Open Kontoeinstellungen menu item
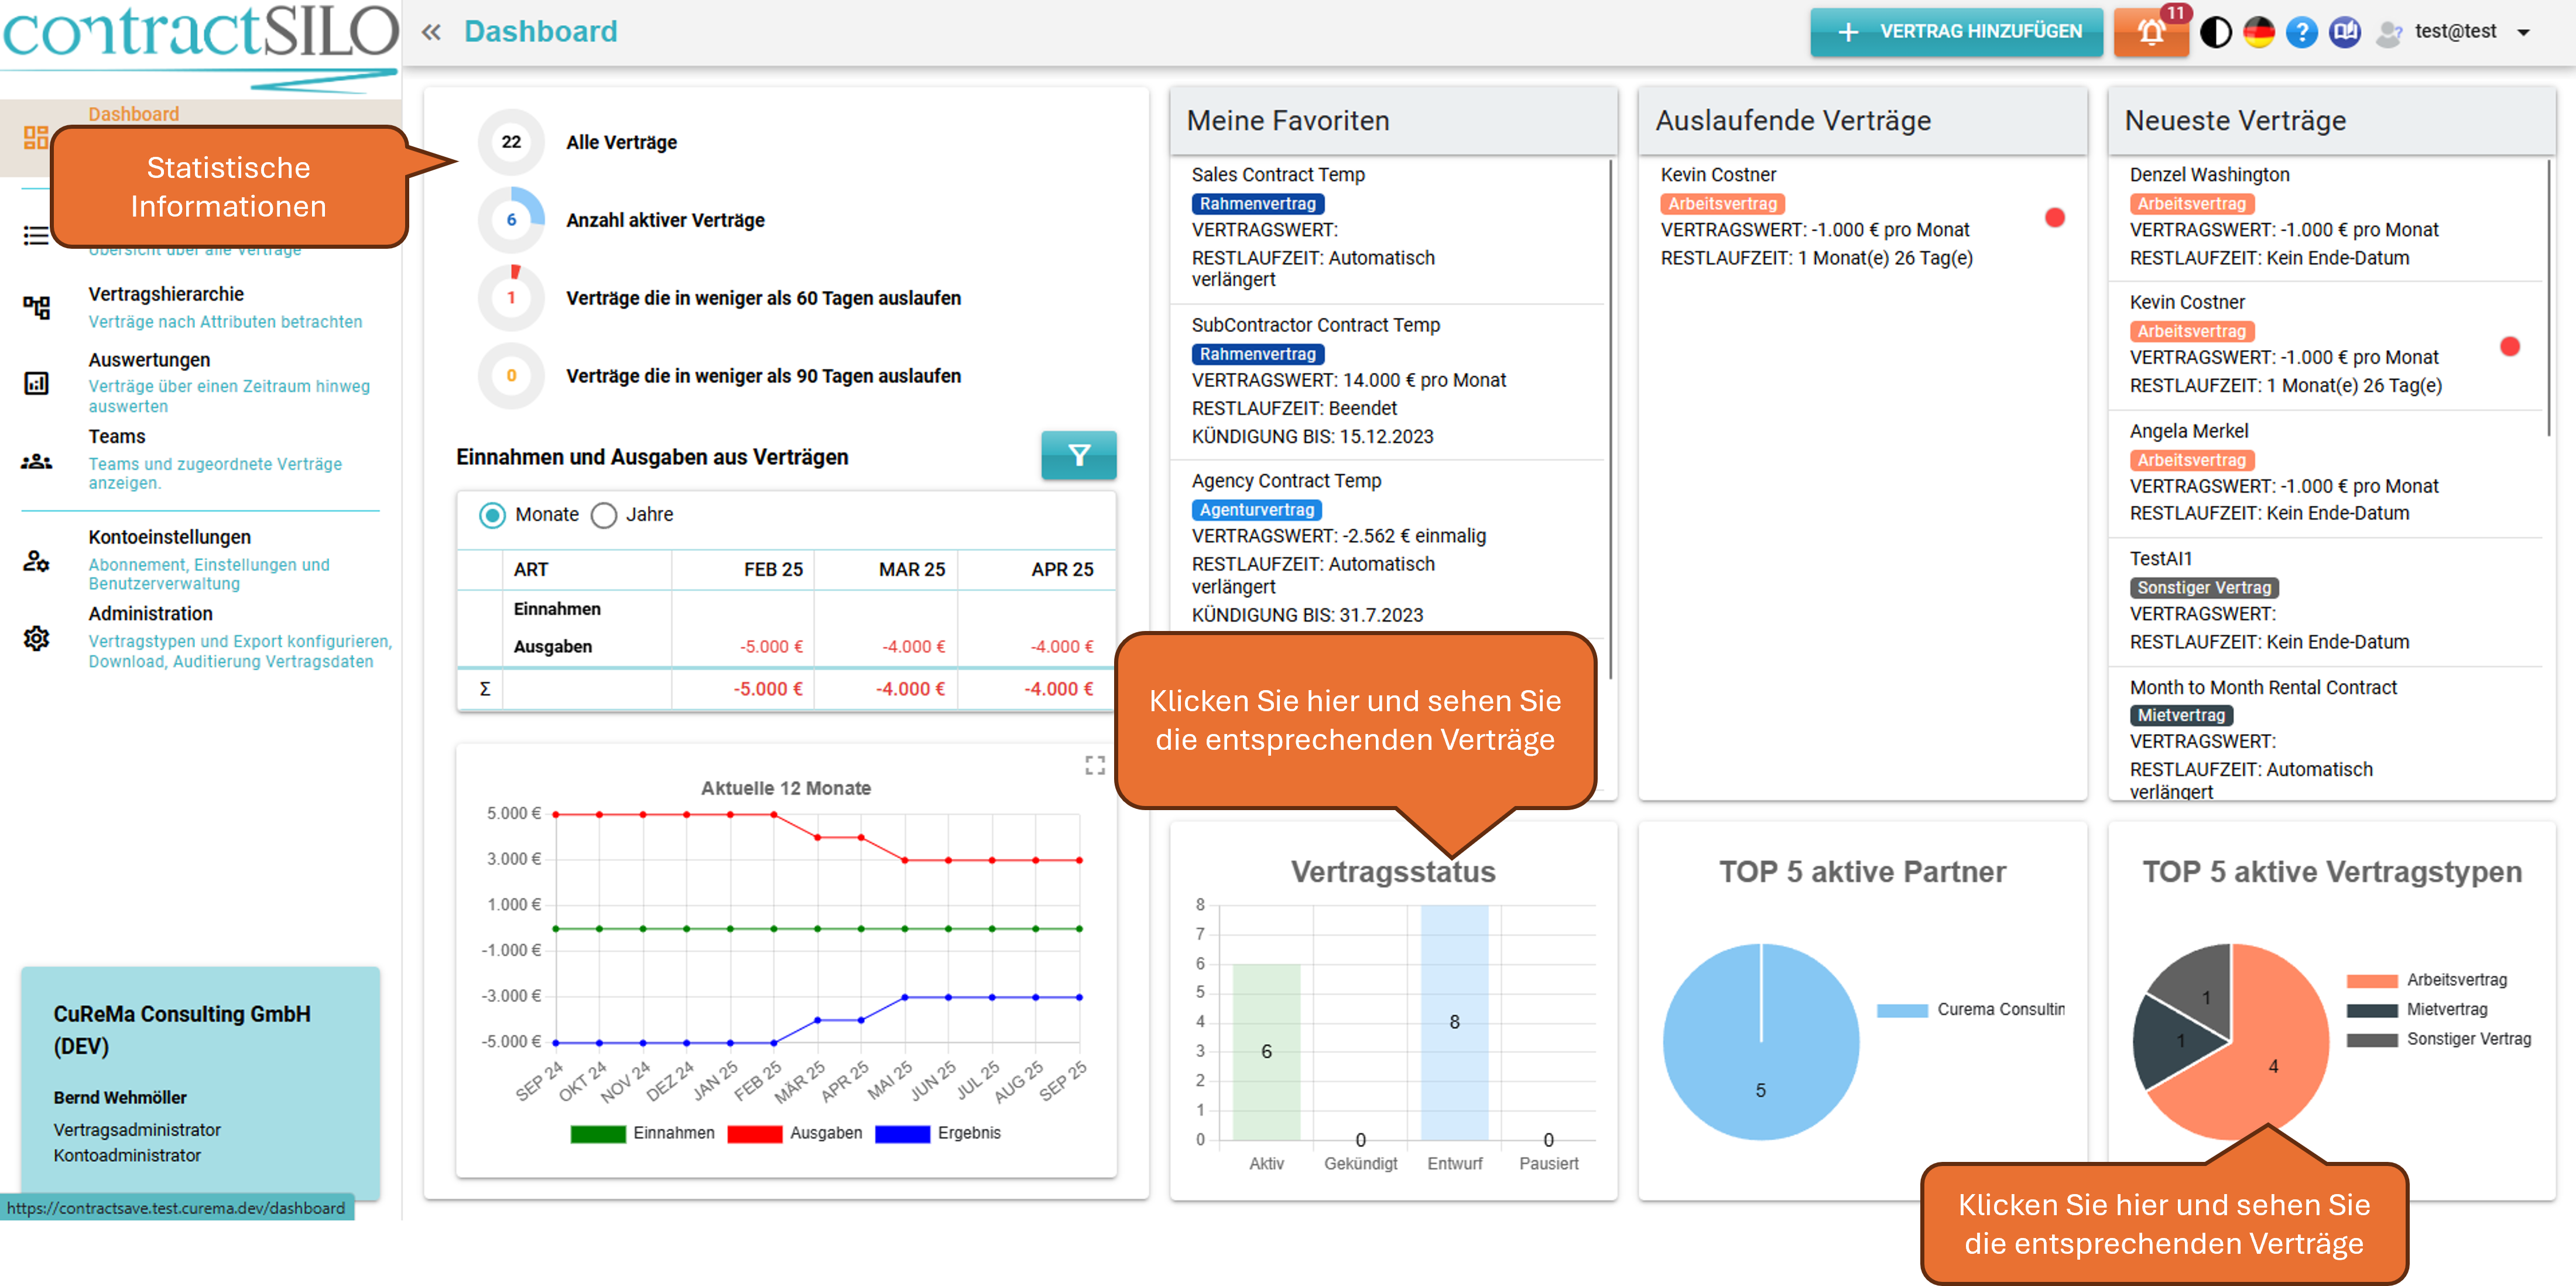Screen dimensions: 2576x1286 pos(169,537)
